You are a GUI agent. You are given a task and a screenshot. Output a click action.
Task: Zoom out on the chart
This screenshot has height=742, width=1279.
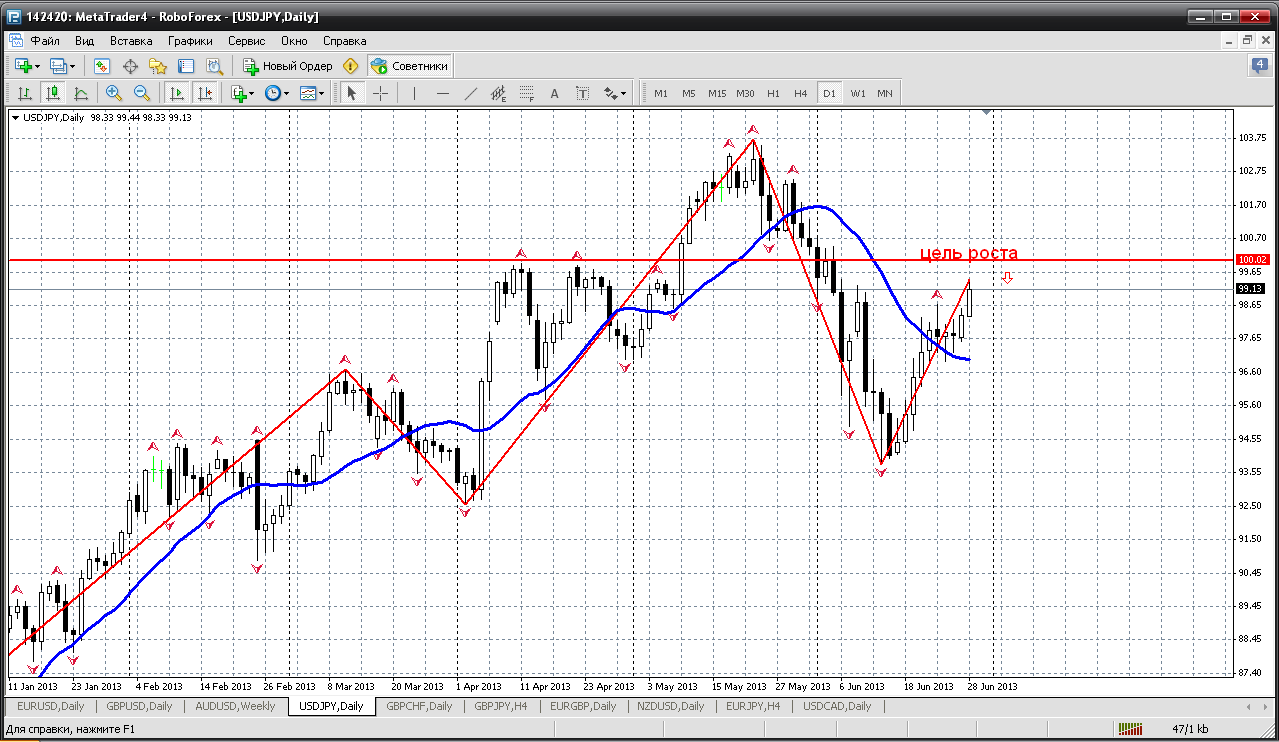coord(142,93)
